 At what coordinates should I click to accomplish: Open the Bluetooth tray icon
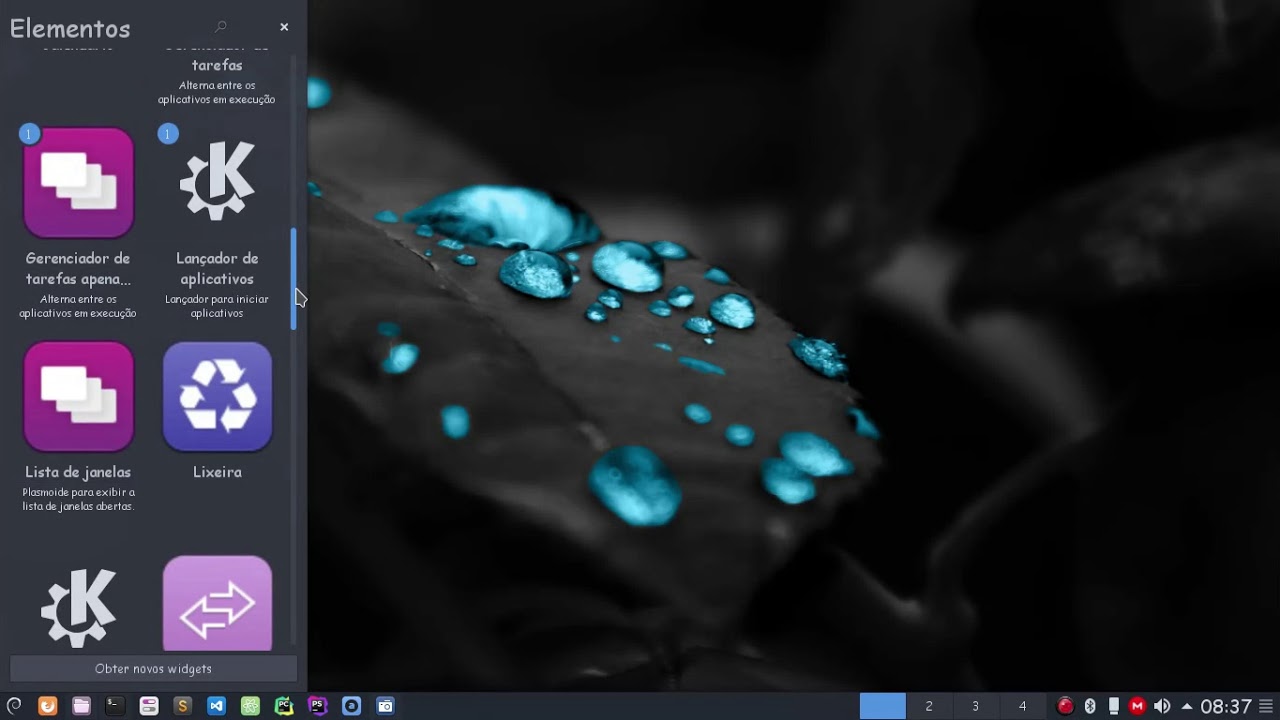pos(1090,706)
